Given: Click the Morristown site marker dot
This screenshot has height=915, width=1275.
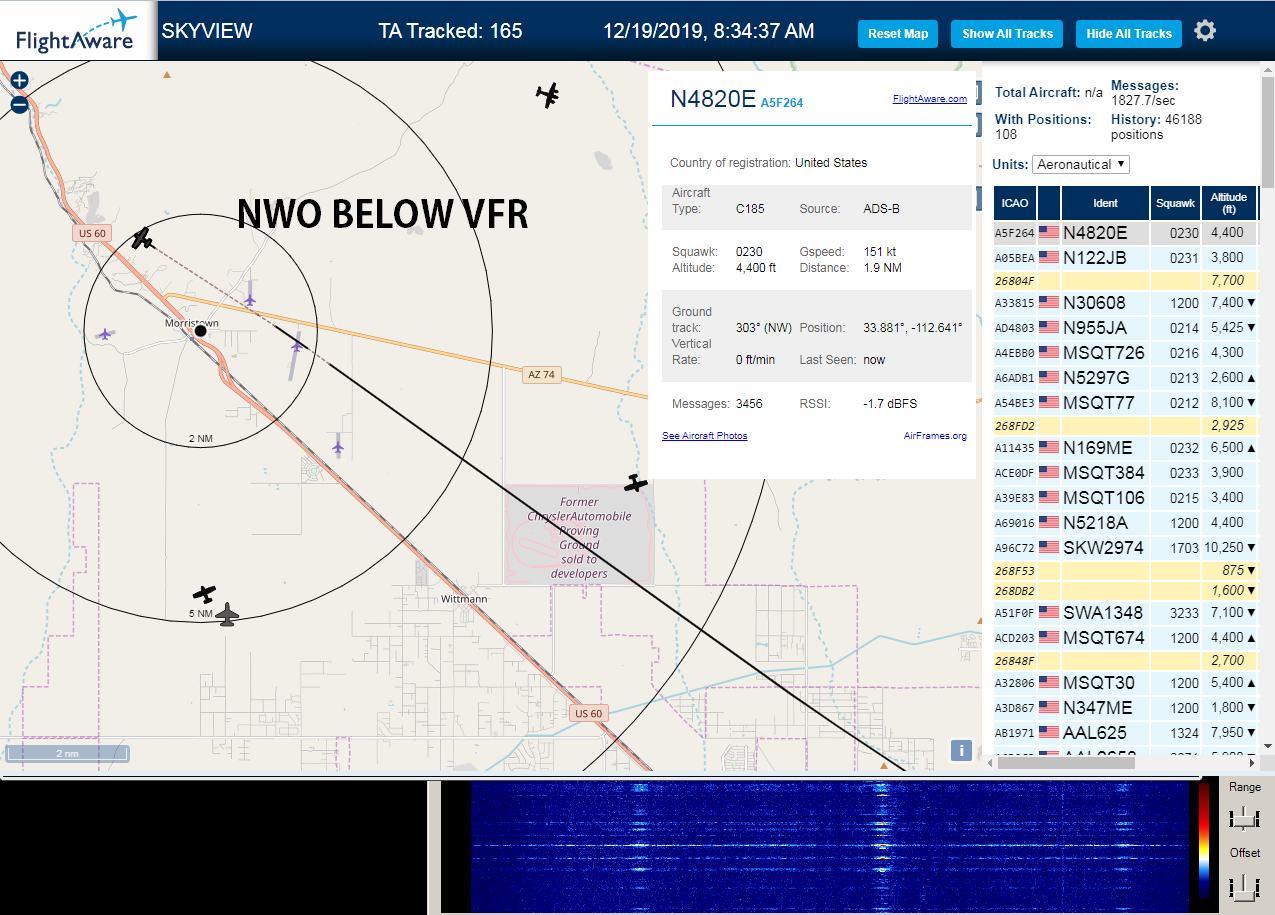Looking at the screenshot, I should 200,330.
